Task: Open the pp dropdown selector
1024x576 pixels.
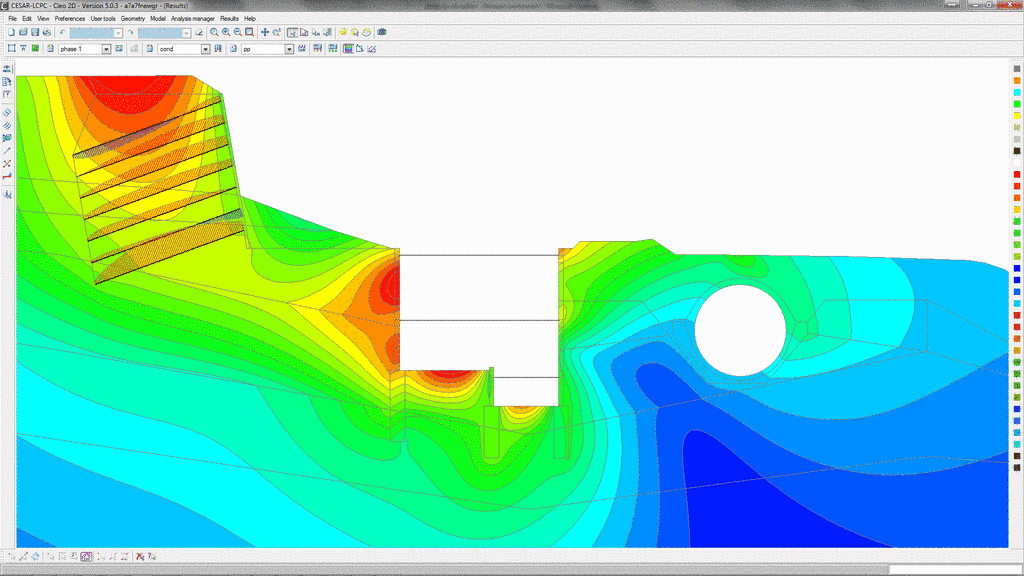Action: click(289, 48)
